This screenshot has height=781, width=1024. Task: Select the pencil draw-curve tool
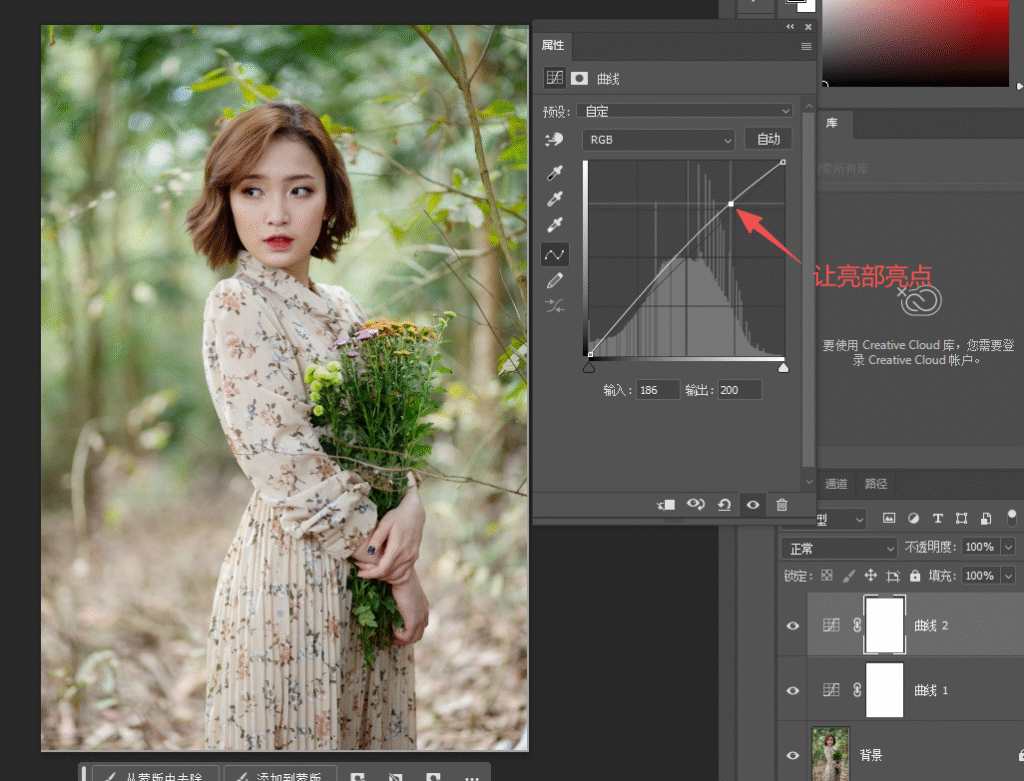pyautogui.click(x=554, y=281)
